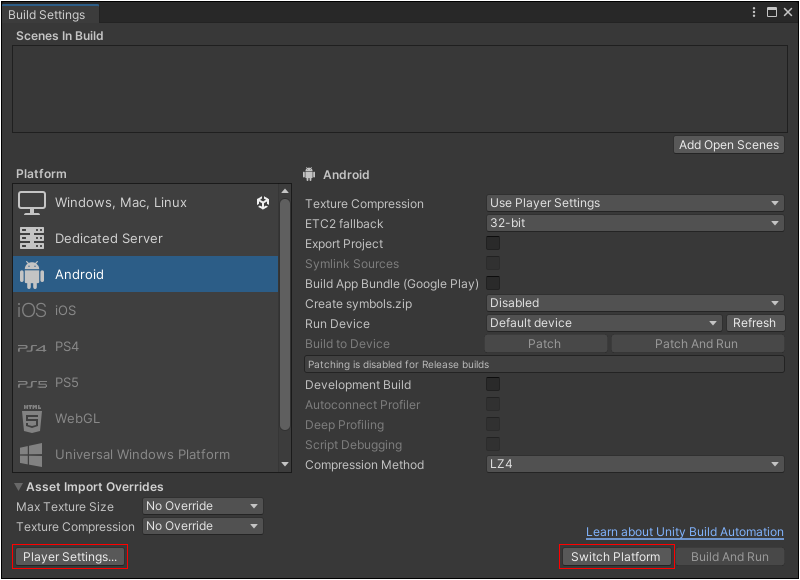This screenshot has width=800, height=580.
Task: Toggle the Script Debugging checkbox
Action: coord(493,444)
